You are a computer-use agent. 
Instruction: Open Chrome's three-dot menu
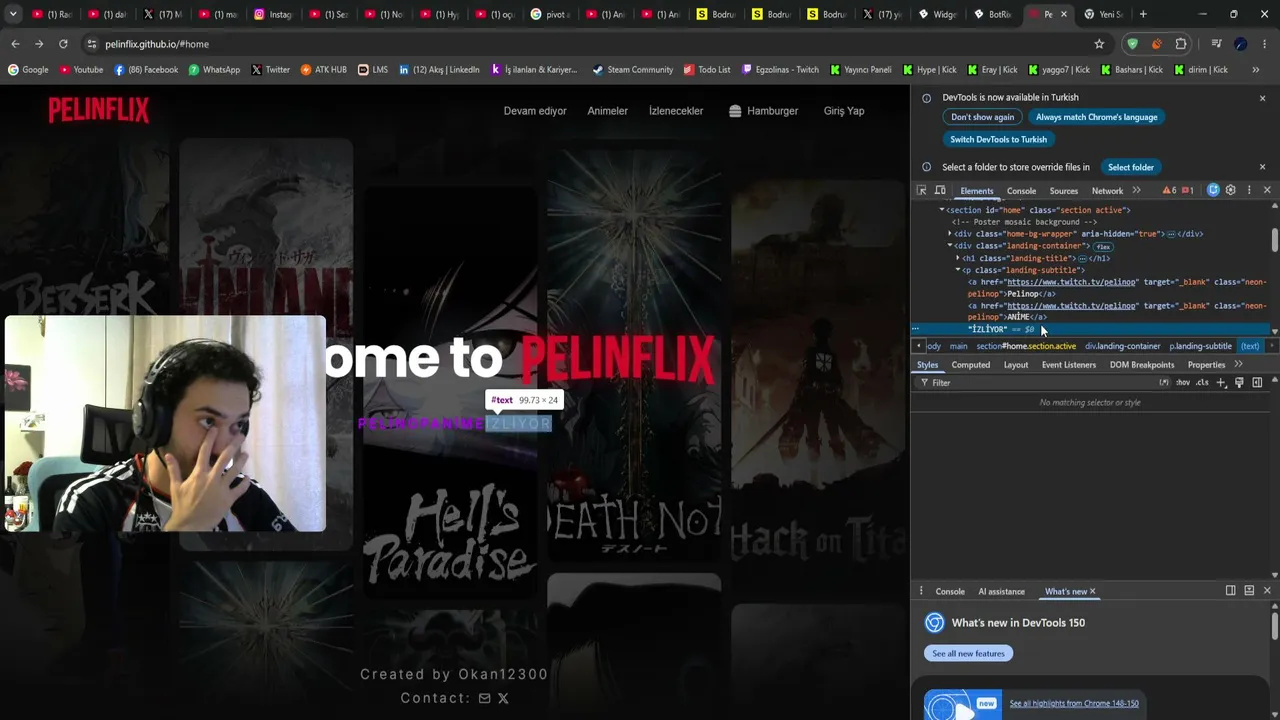pos(1265,44)
